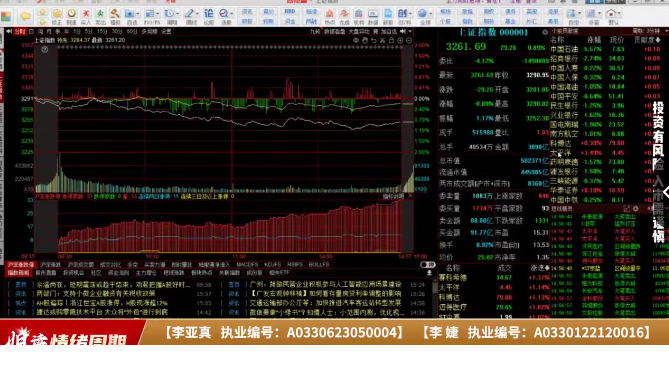Switch to the 60分 period tab

[132, 32]
